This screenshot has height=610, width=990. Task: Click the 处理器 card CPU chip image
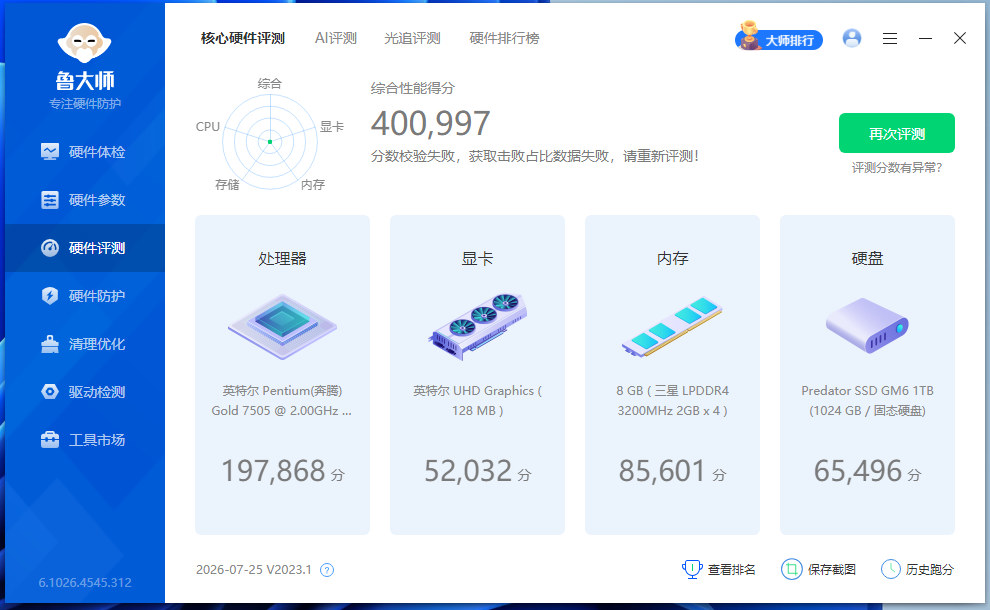(x=282, y=327)
